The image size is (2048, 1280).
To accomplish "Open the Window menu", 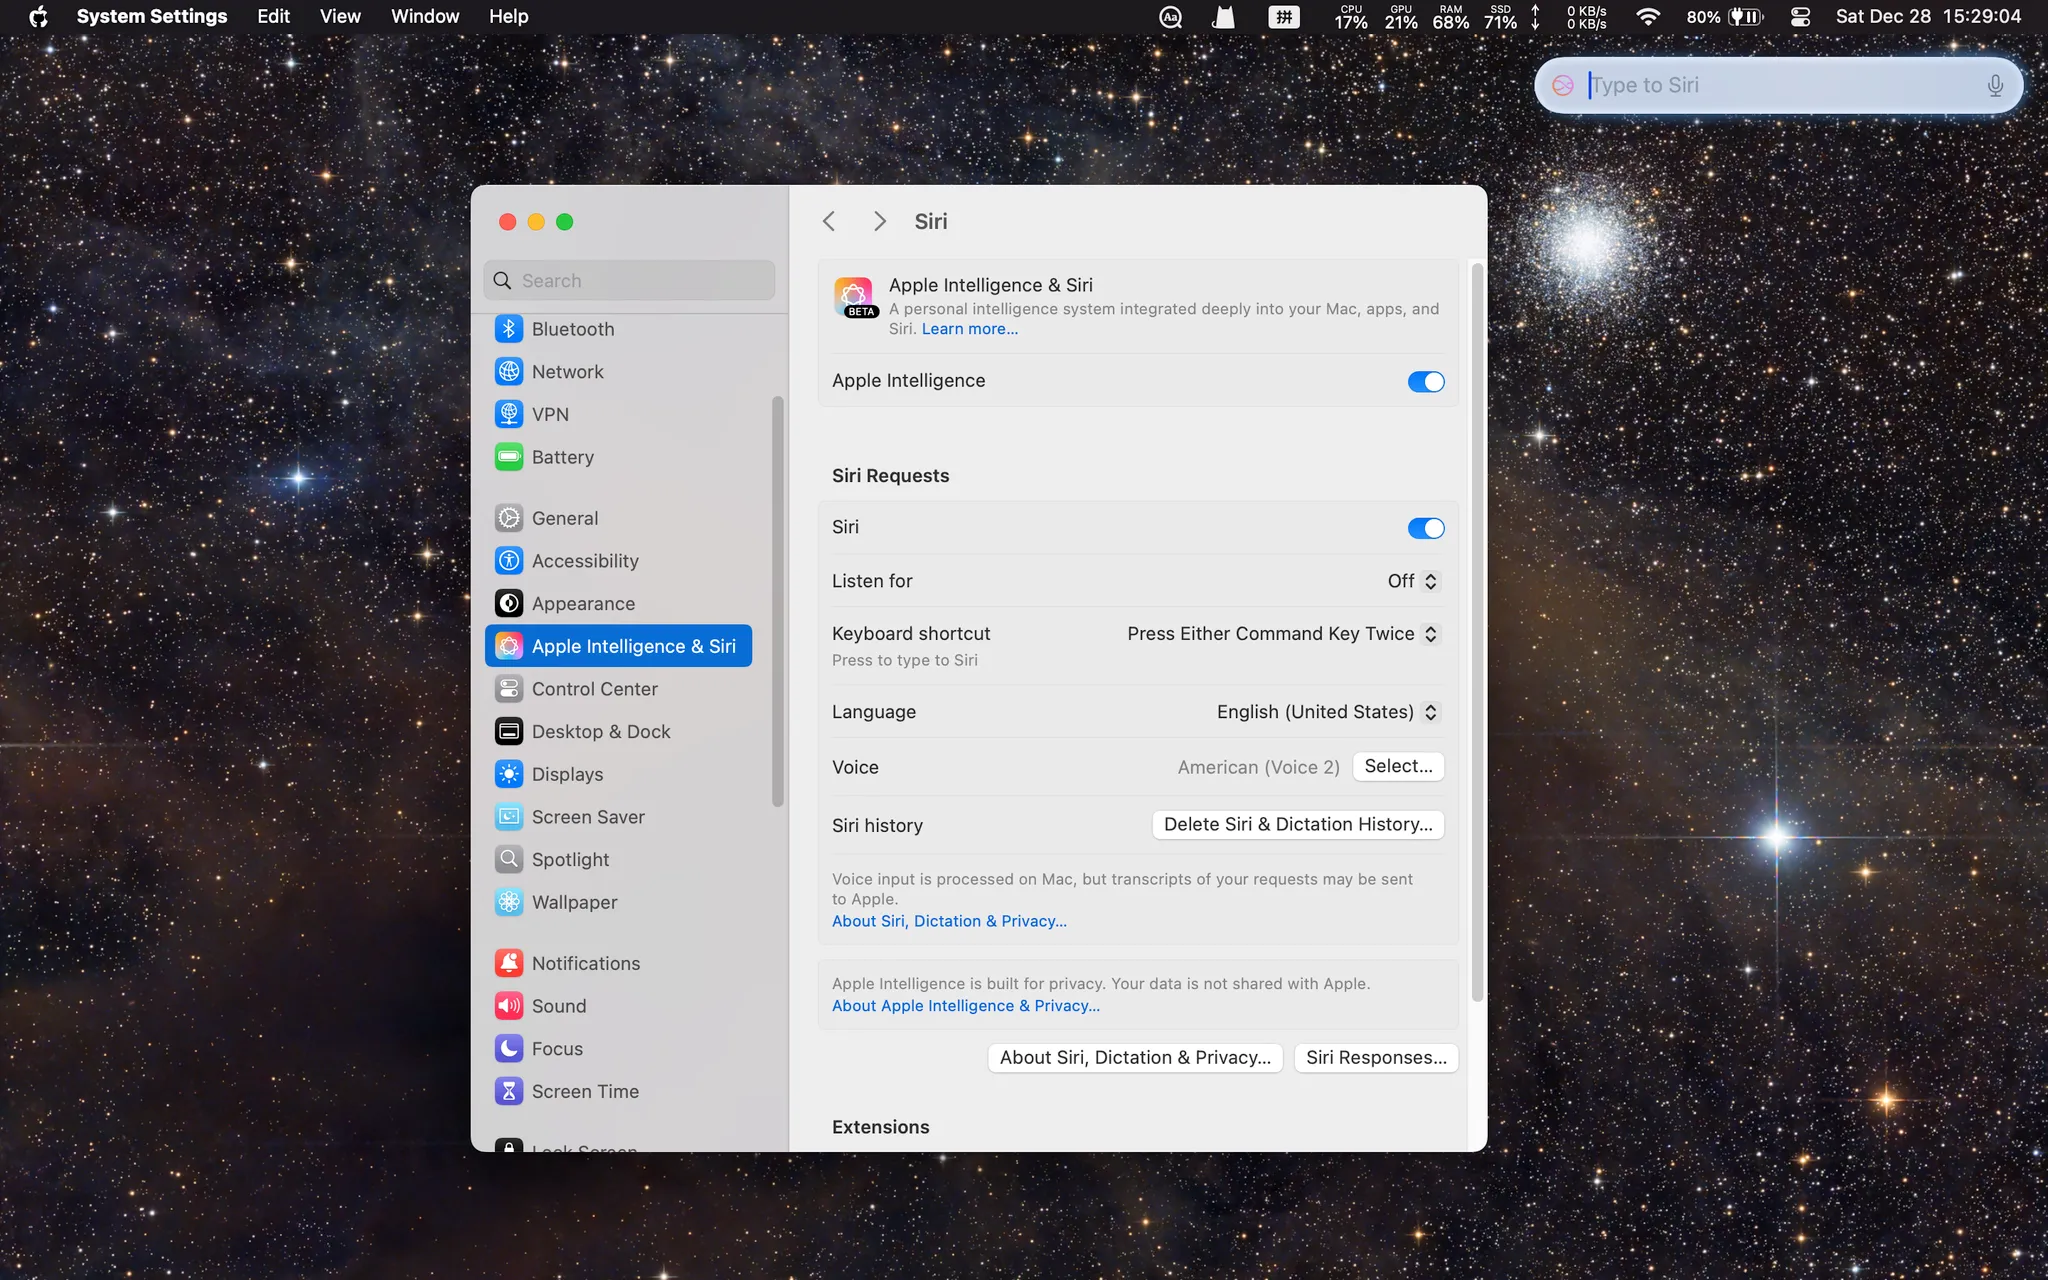I will (x=425, y=17).
